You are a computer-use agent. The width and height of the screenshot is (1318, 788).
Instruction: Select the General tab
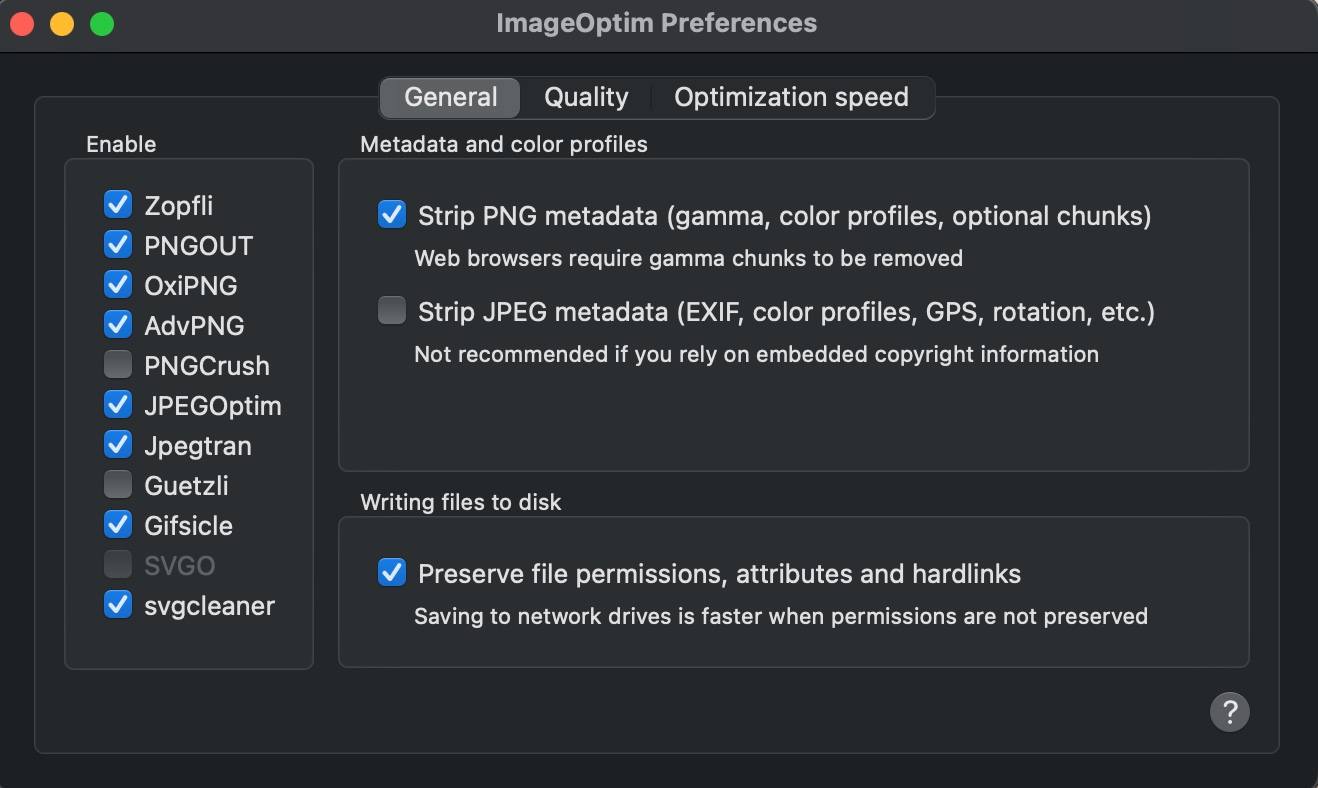[x=450, y=97]
